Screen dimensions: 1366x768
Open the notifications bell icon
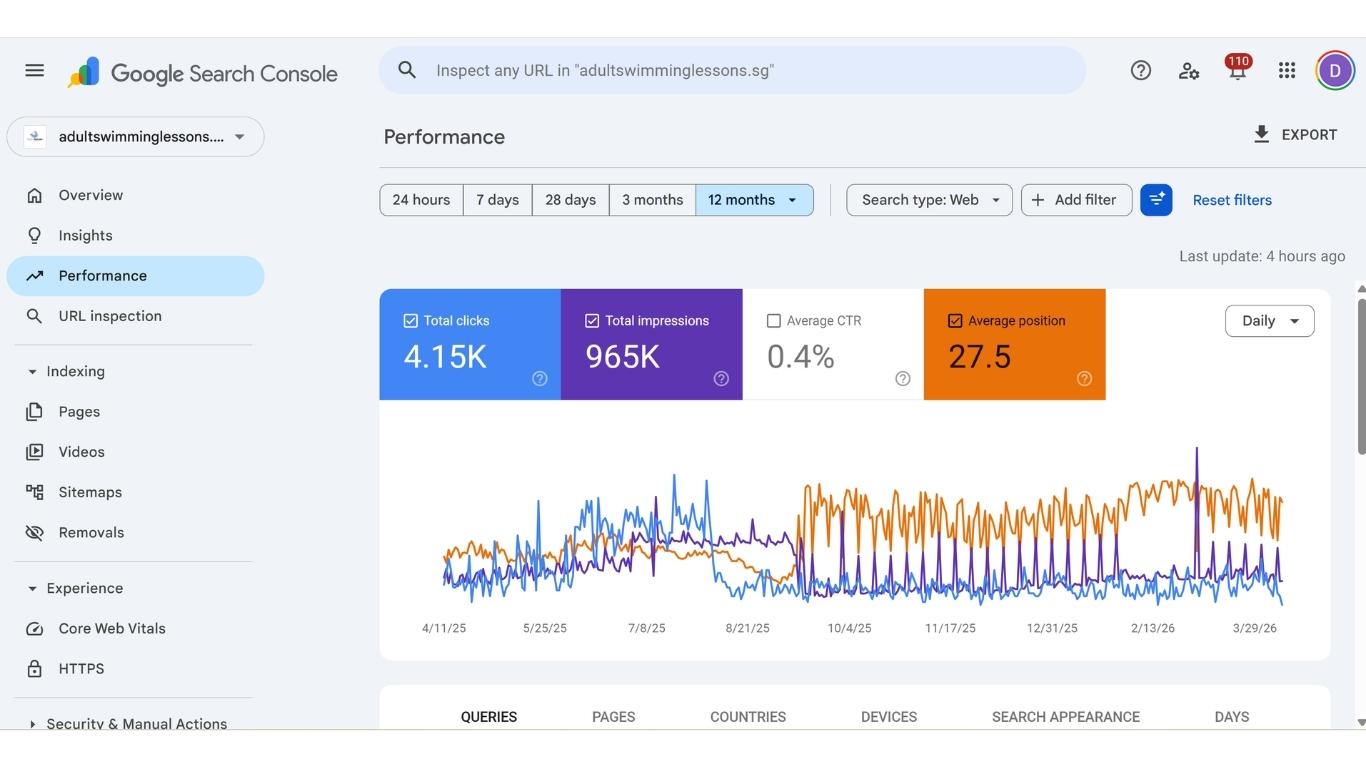(x=1237, y=70)
